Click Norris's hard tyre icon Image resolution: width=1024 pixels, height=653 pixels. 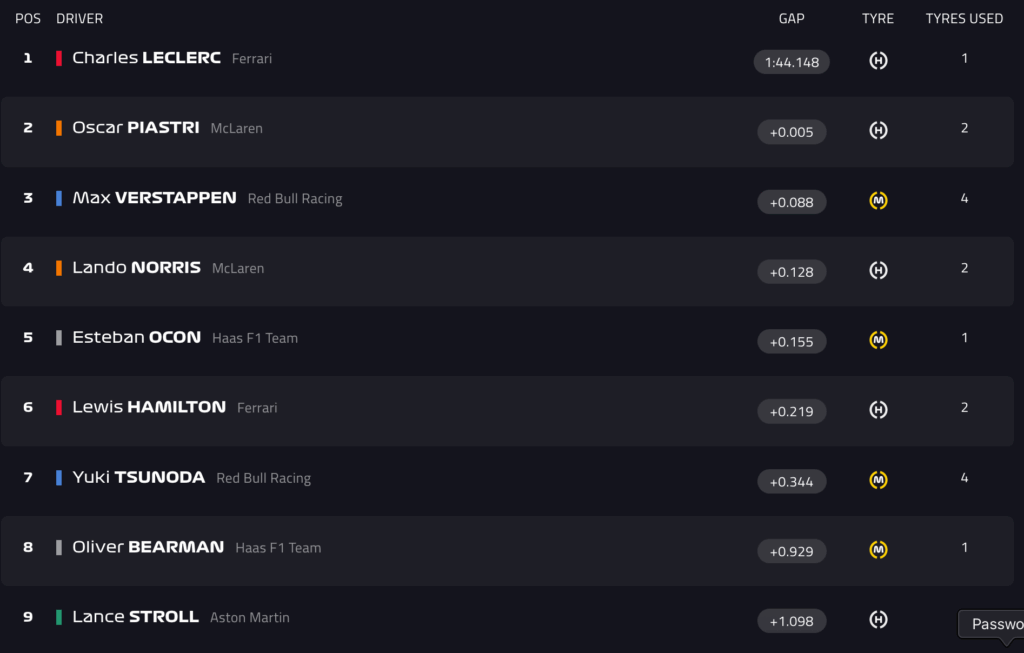pos(878,270)
